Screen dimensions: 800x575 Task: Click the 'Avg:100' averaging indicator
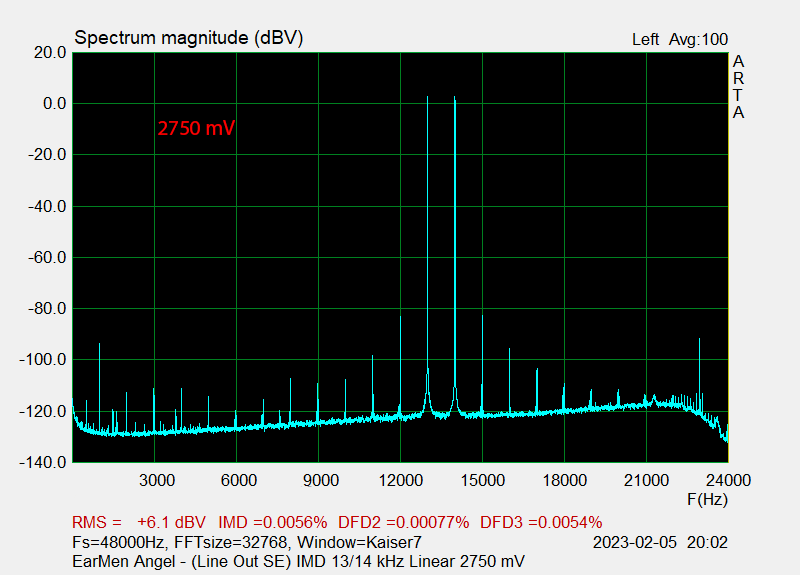pyautogui.click(x=698, y=40)
